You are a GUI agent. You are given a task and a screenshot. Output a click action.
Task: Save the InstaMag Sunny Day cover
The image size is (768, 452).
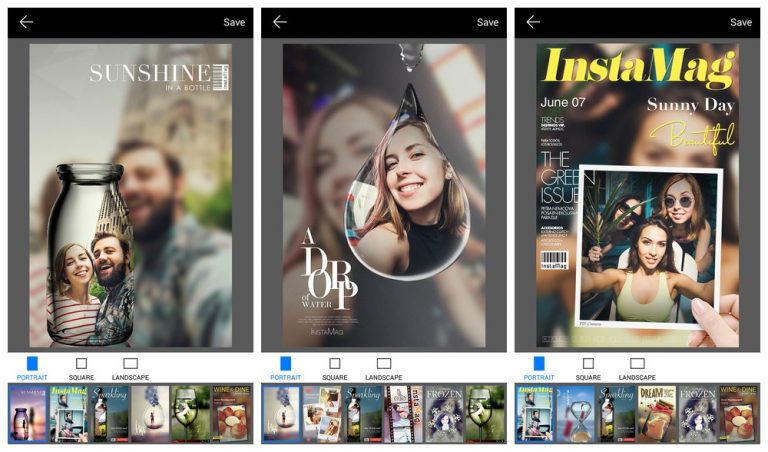point(741,22)
